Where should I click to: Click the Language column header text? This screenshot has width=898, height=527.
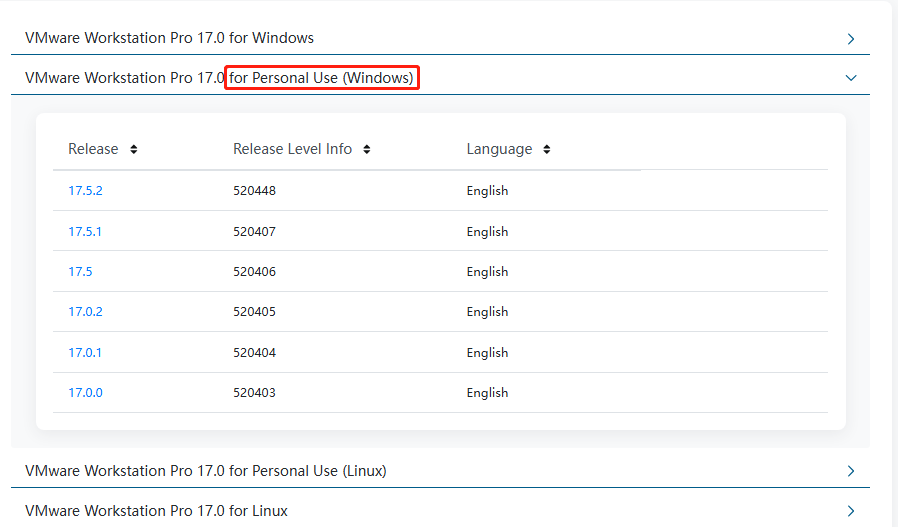tap(499, 150)
